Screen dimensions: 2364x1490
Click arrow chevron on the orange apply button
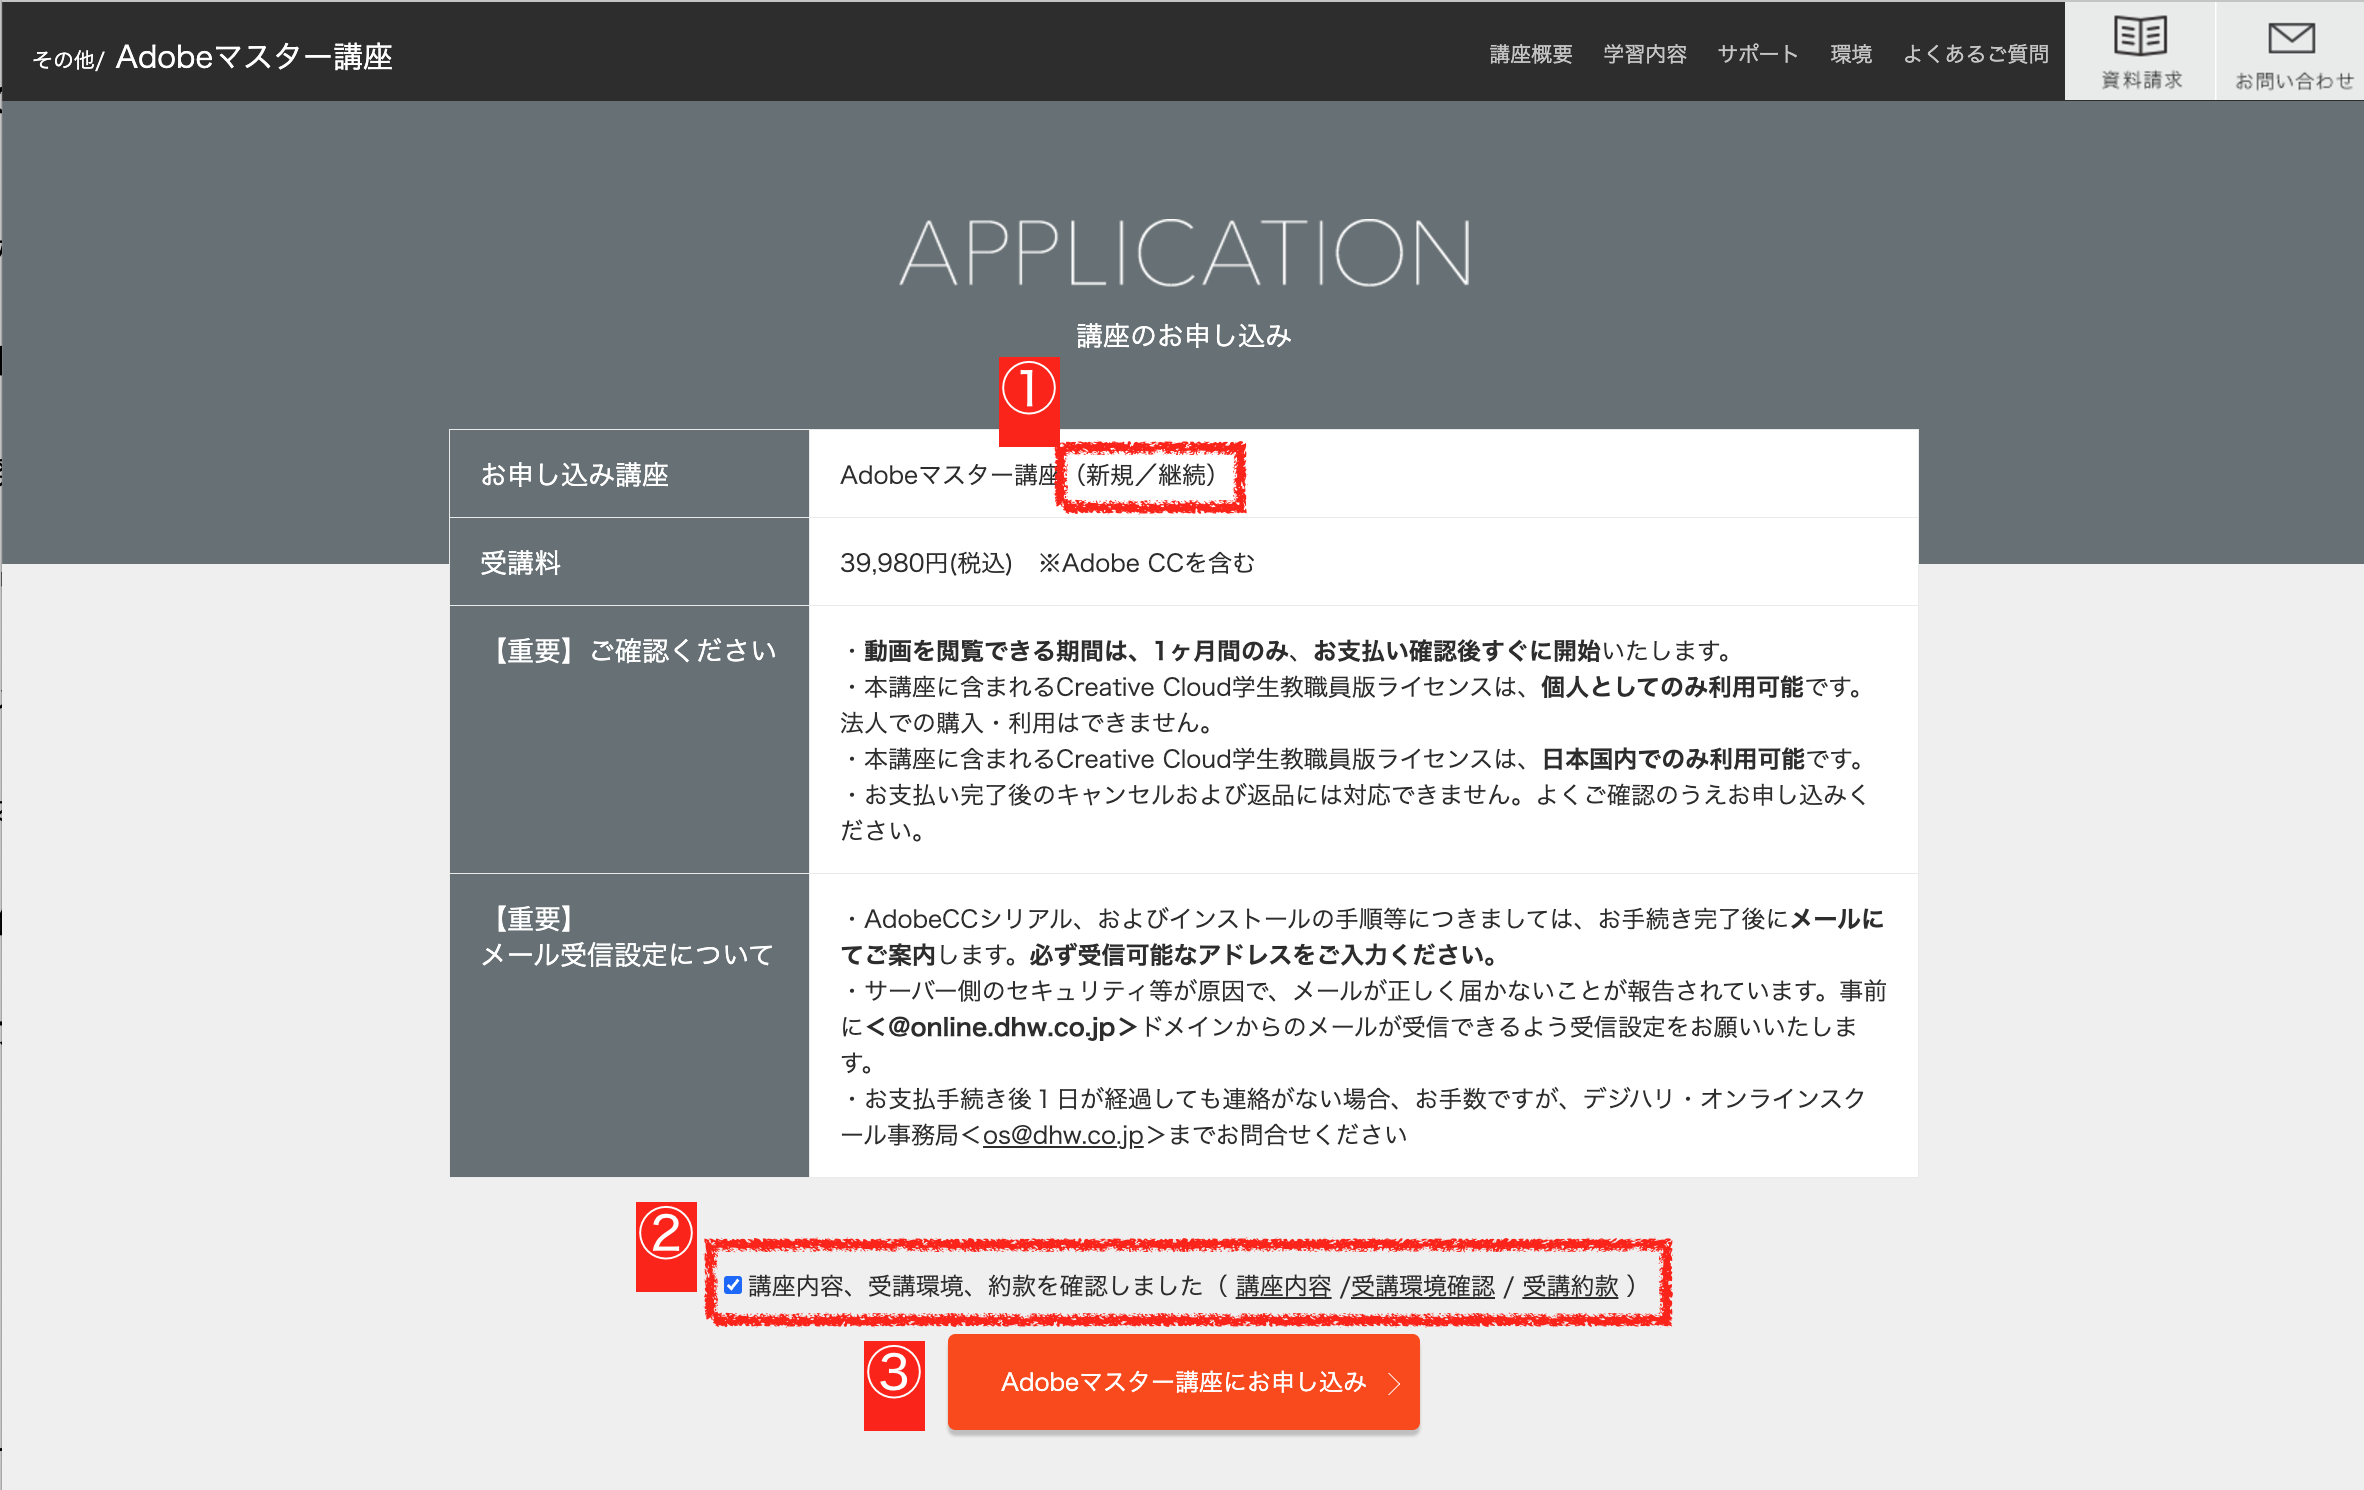pyautogui.click(x=1394, y=1383)
